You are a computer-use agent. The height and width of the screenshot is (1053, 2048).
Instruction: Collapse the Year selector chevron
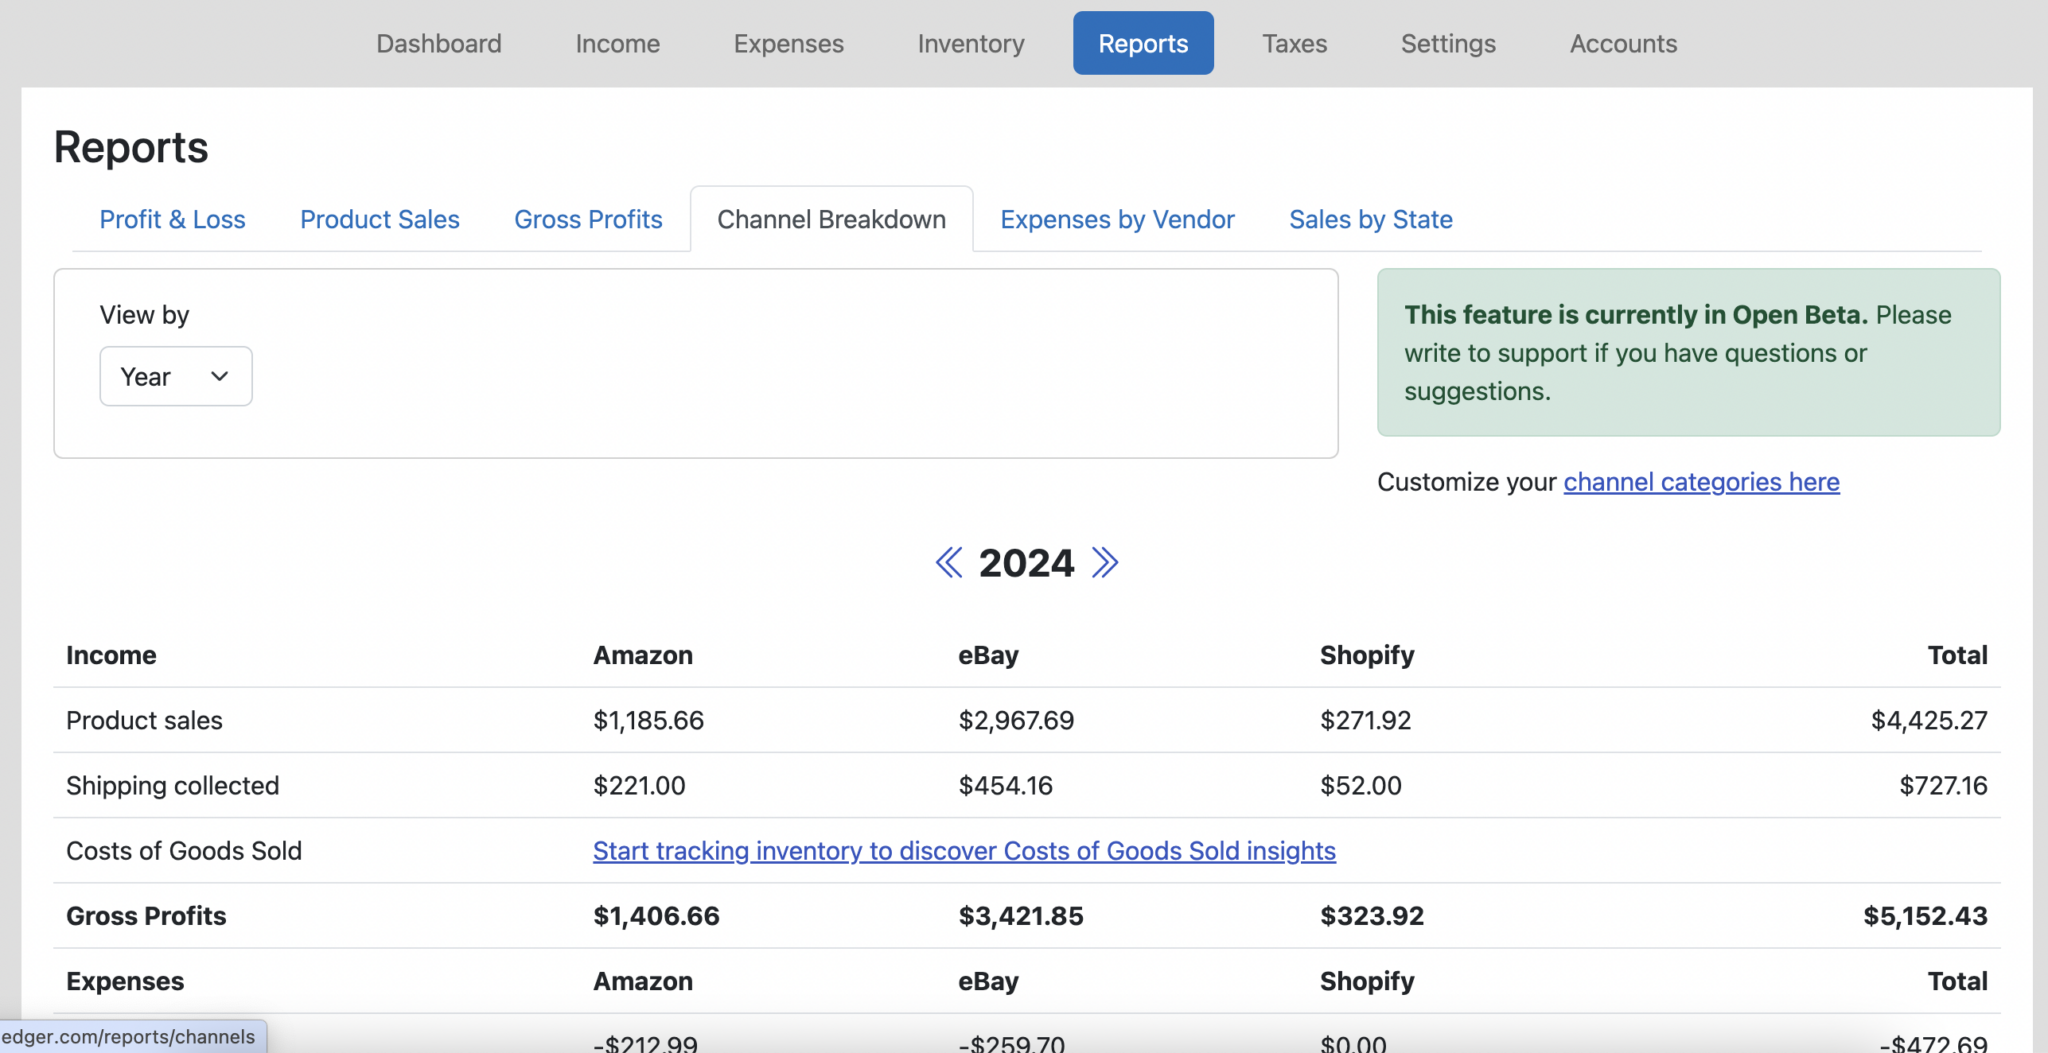tap(218, 376)
